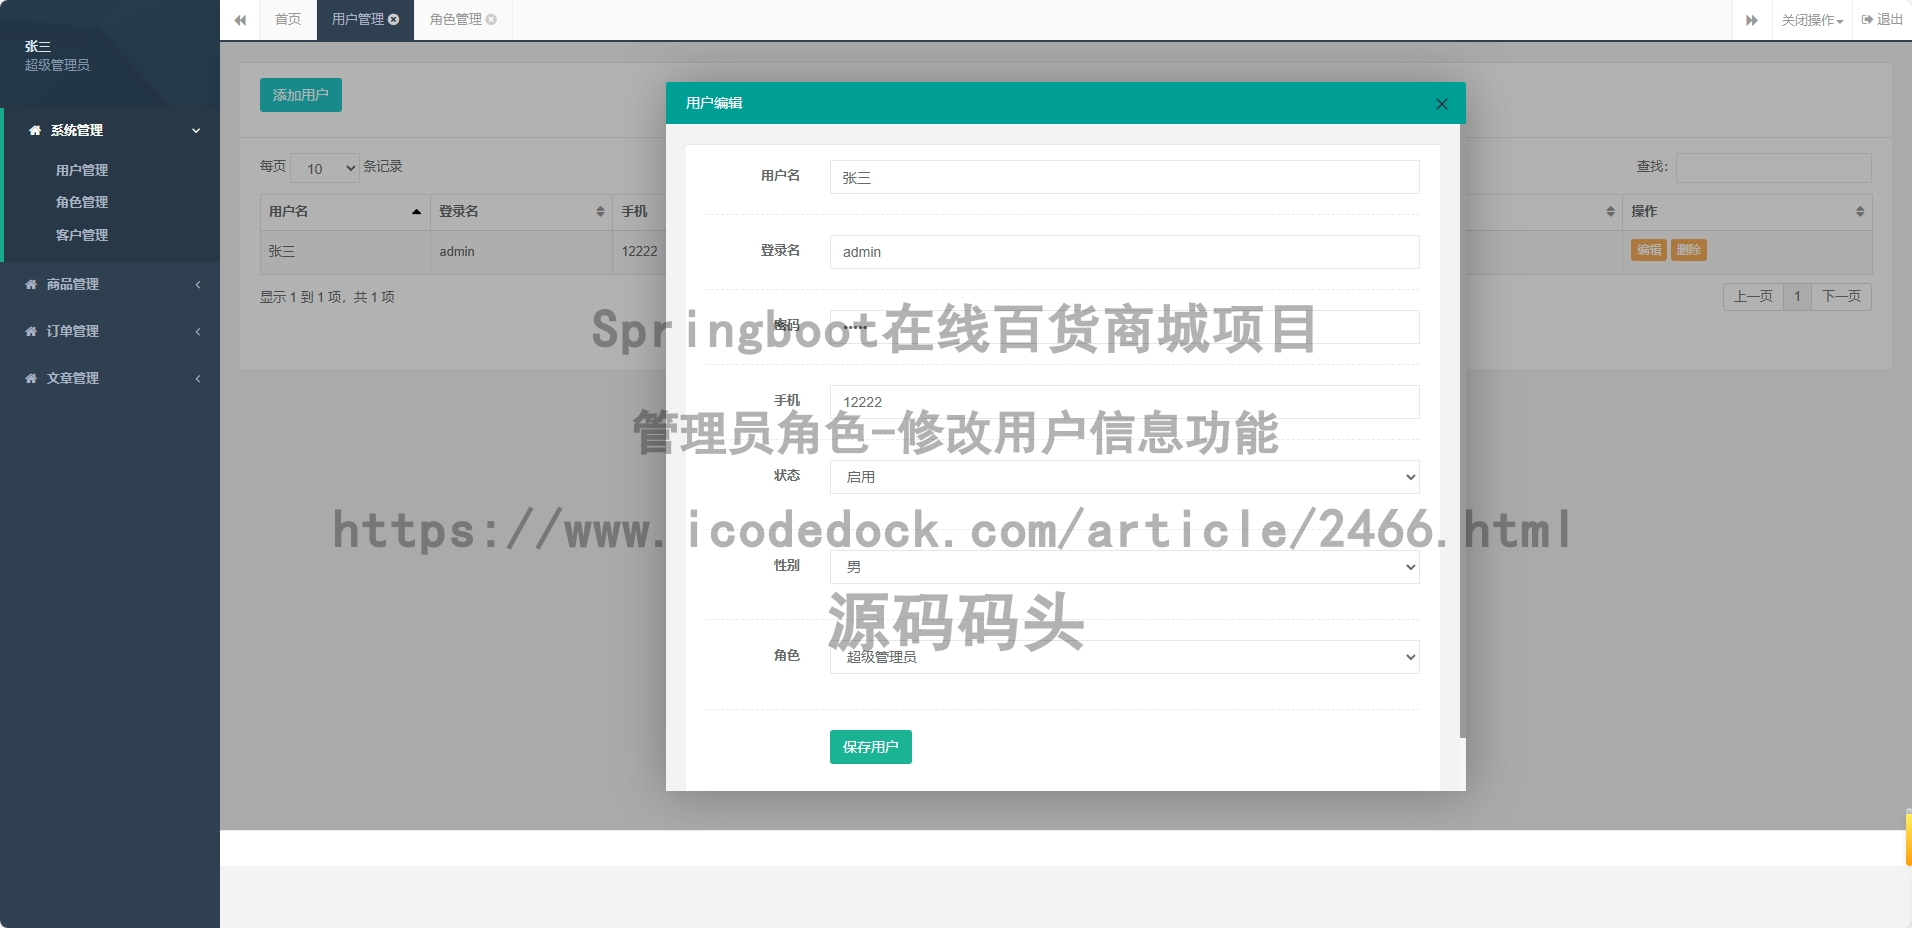Screen dimensions: 1912x928
Task: Click the home icon beside 订单管理
Action: 31,331
